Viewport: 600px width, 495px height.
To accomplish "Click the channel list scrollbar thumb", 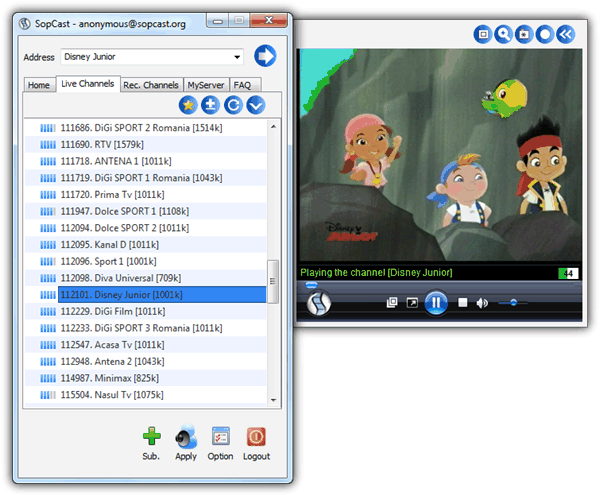I will (x=273, y=282).
